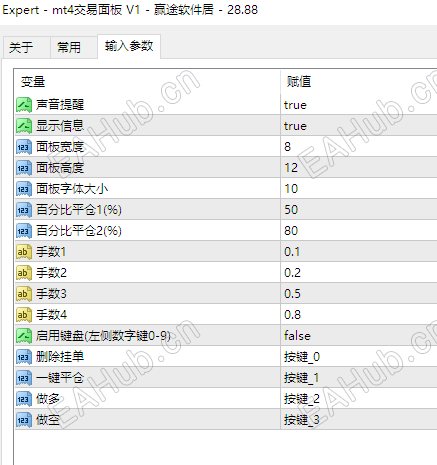
Task: Select the 百分比平仓2(%) variable name
Action: 79,231
